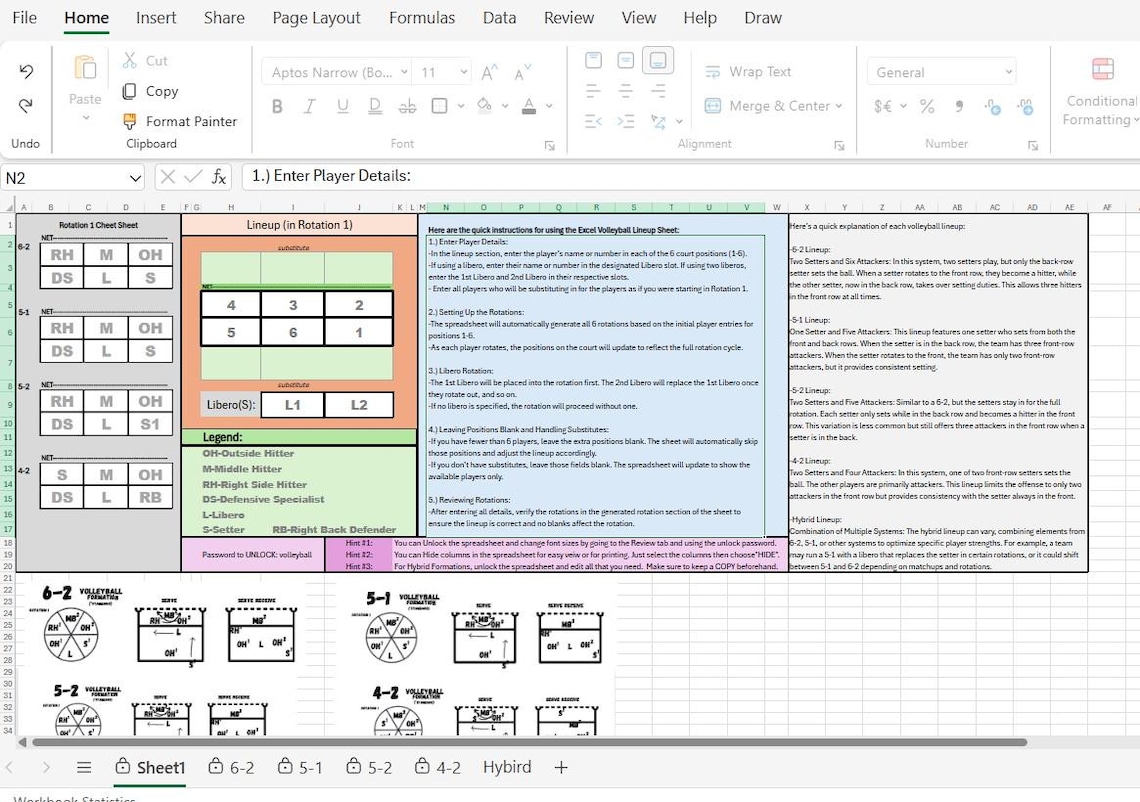The height and width of the screenshot is (802, 1140).
Task: Click the Format Painter tool
Action: [x=178, y=121]
